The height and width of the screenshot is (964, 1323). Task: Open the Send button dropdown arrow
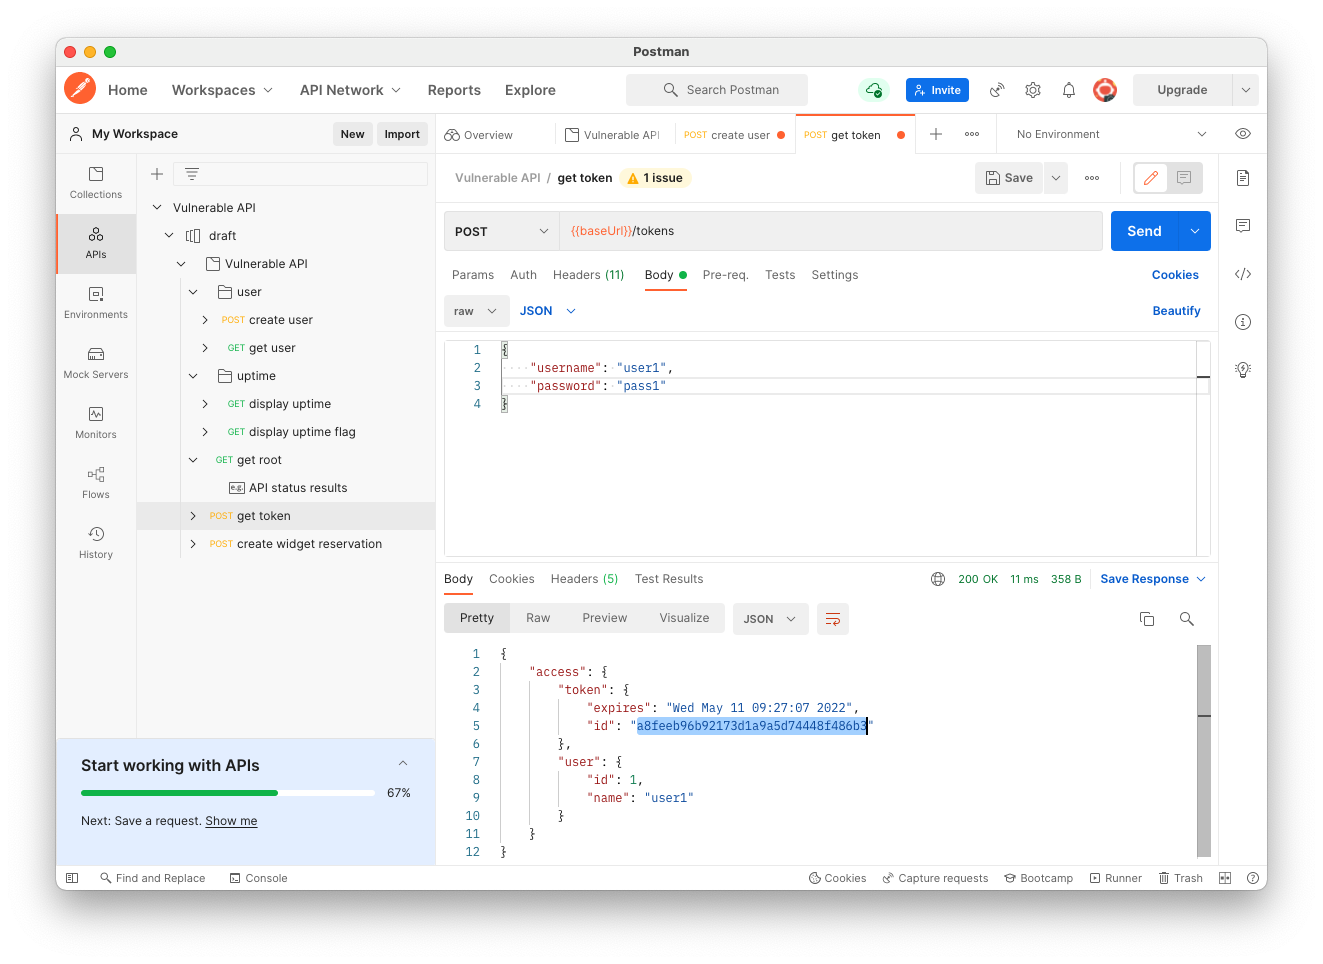coord(1195,231)
